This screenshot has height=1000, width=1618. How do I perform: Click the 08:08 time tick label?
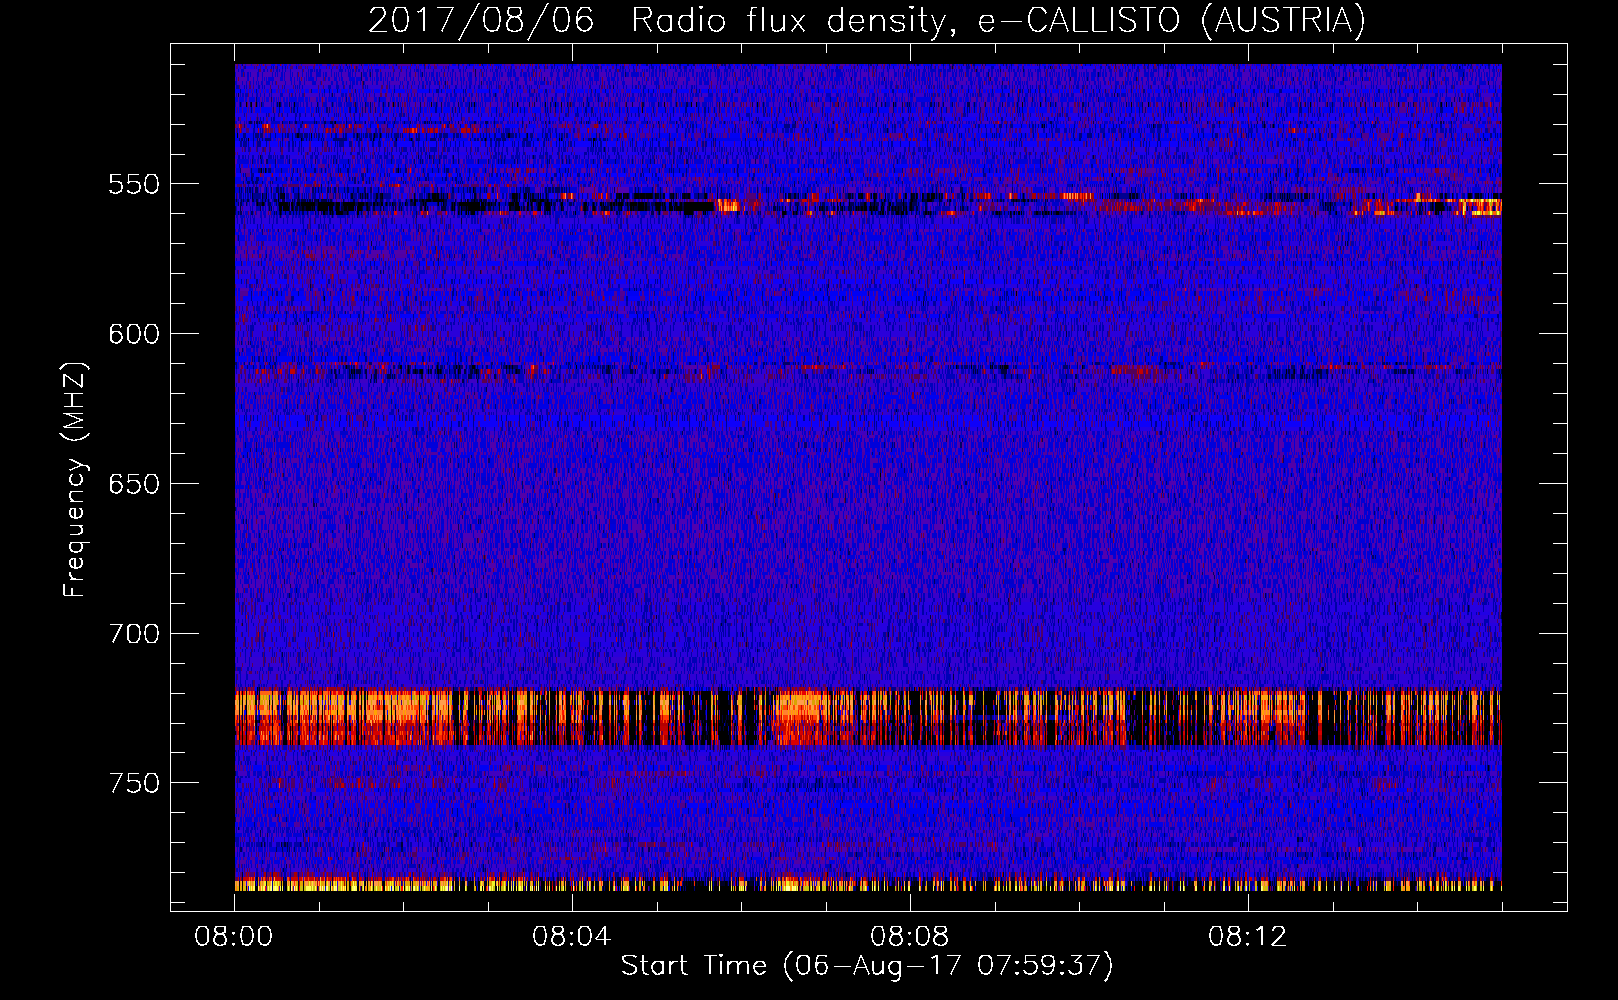click(910, 937)
